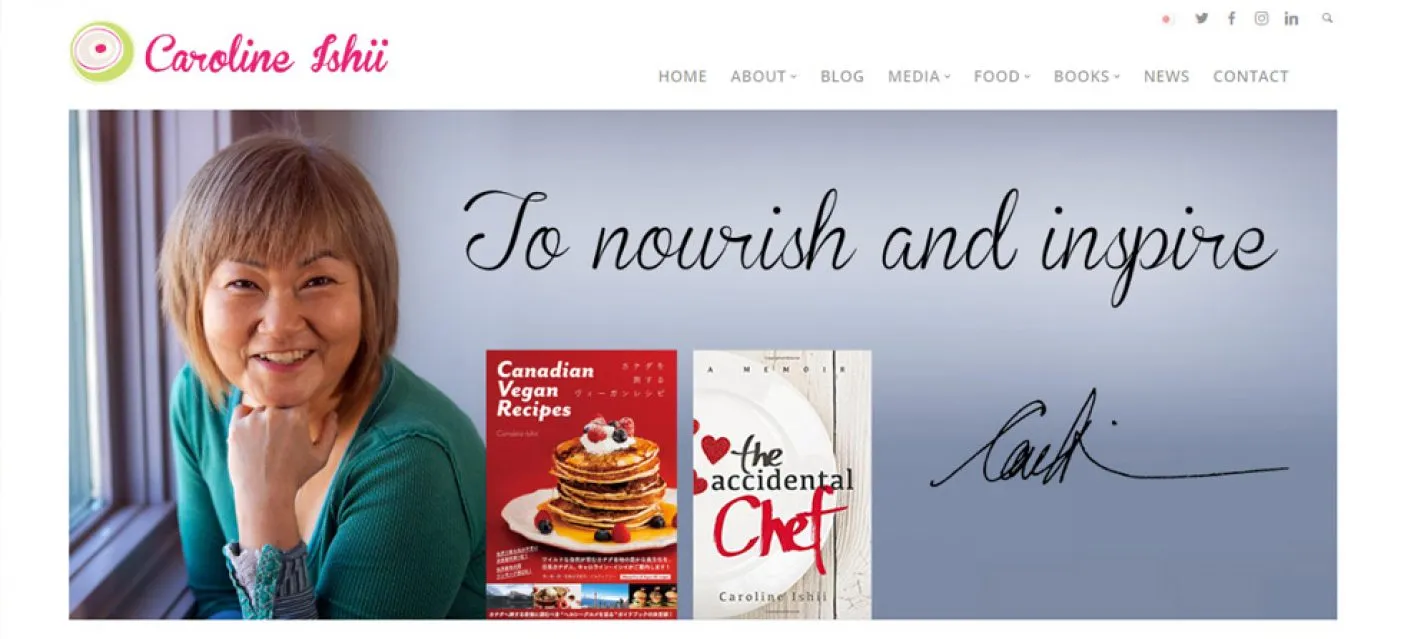Open the Facebook page icon
Screen dimensions: 1404x639
click(1231, 18)
